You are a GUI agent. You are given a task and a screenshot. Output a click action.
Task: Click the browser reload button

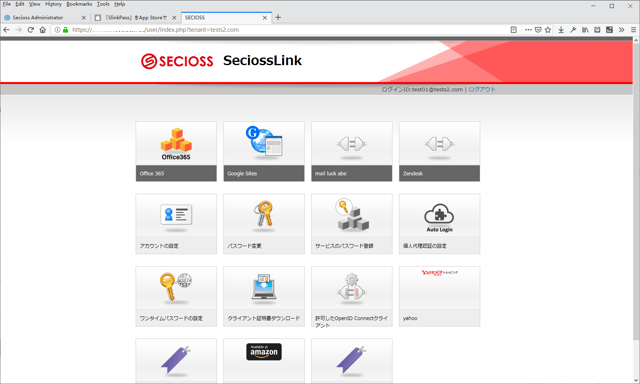click(x=31, y=30)
